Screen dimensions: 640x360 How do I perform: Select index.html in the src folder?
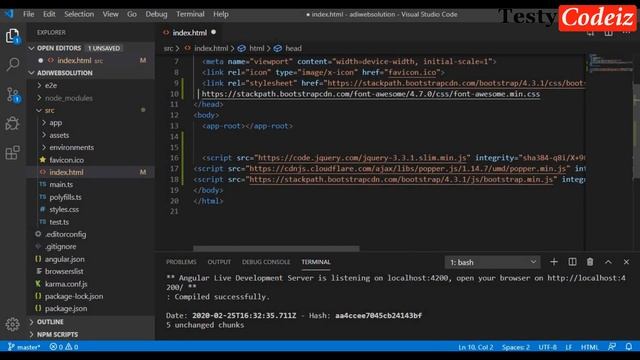66,172
